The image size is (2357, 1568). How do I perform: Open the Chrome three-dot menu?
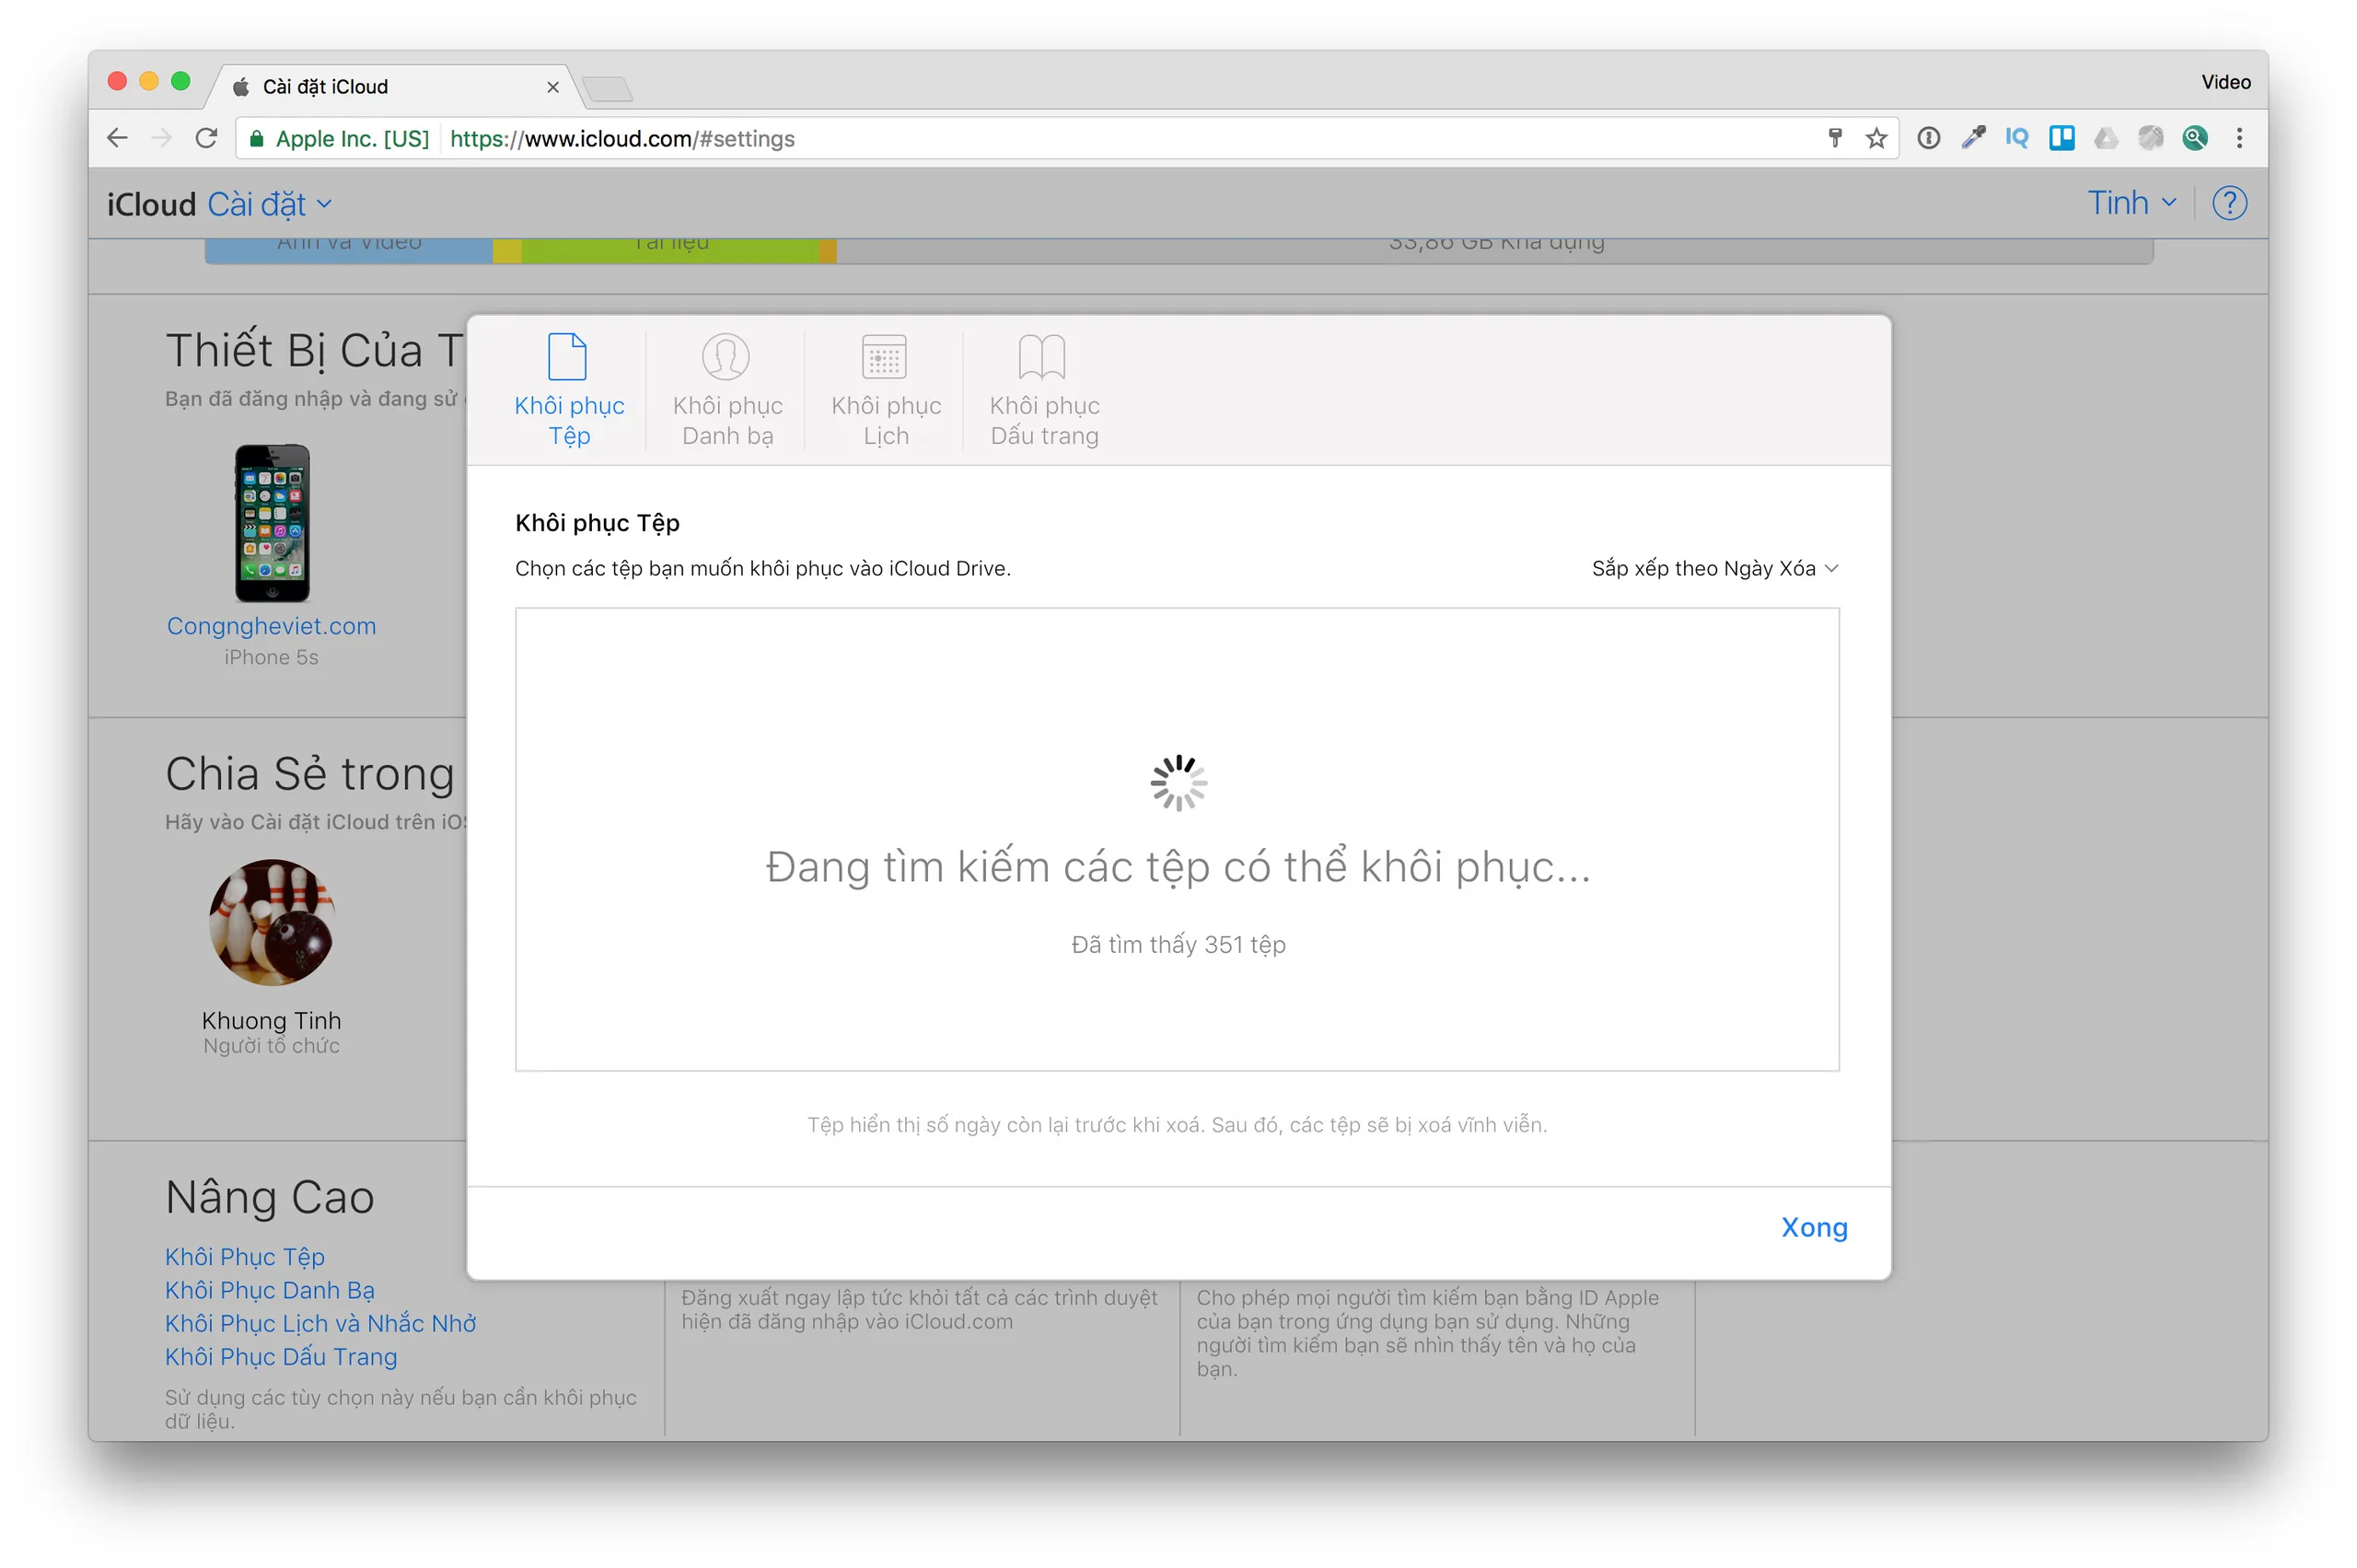2239,138
